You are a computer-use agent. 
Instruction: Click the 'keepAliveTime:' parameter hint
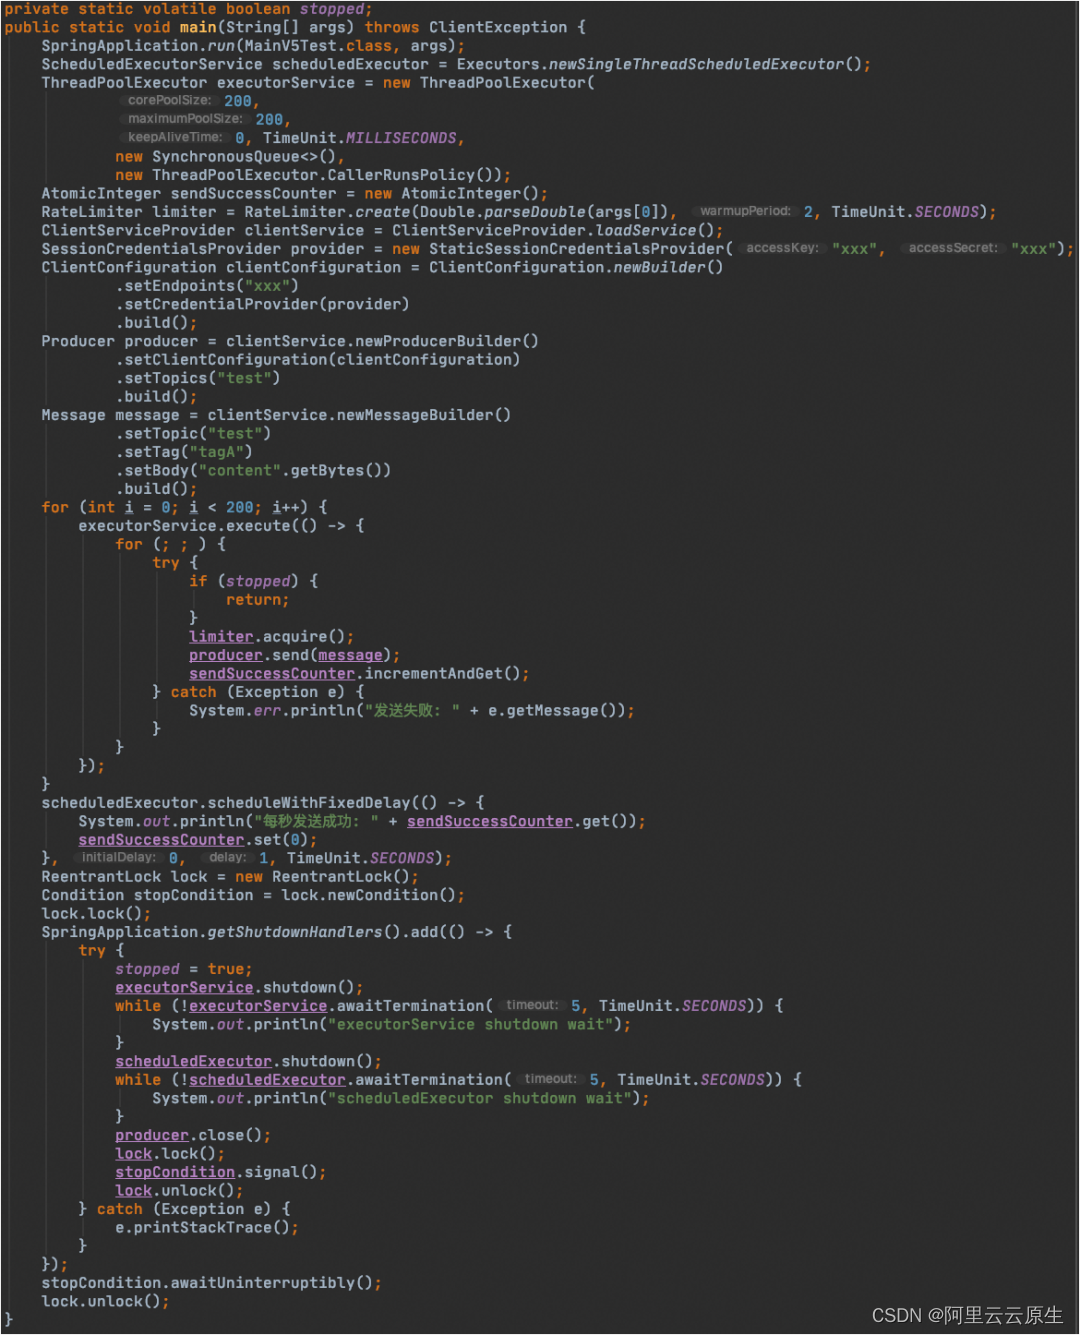tap(175, 137)
